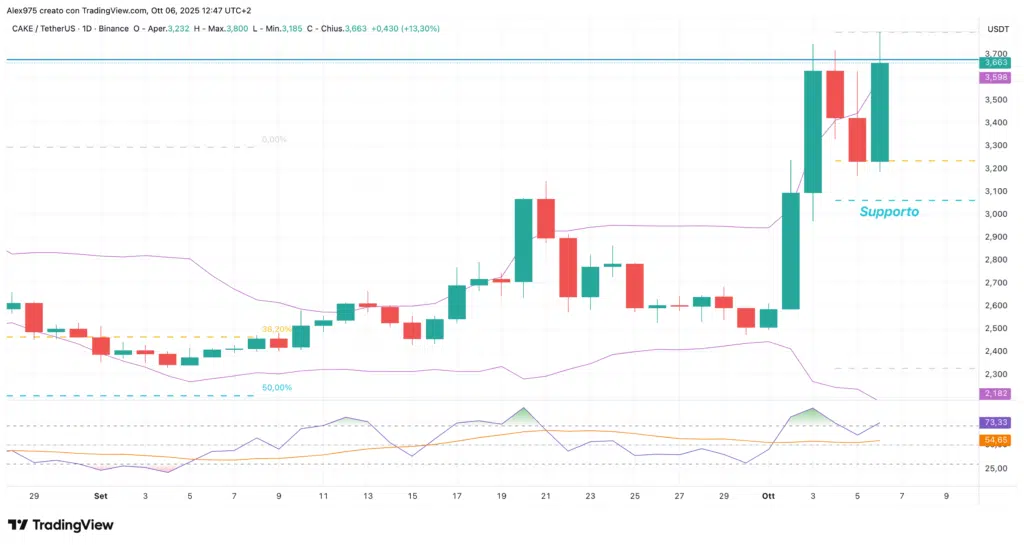Click the 50,00% Fibonacci level label
Image resolution: width=1024 pixels, height=545 pixels.
(x=275, y=387)
